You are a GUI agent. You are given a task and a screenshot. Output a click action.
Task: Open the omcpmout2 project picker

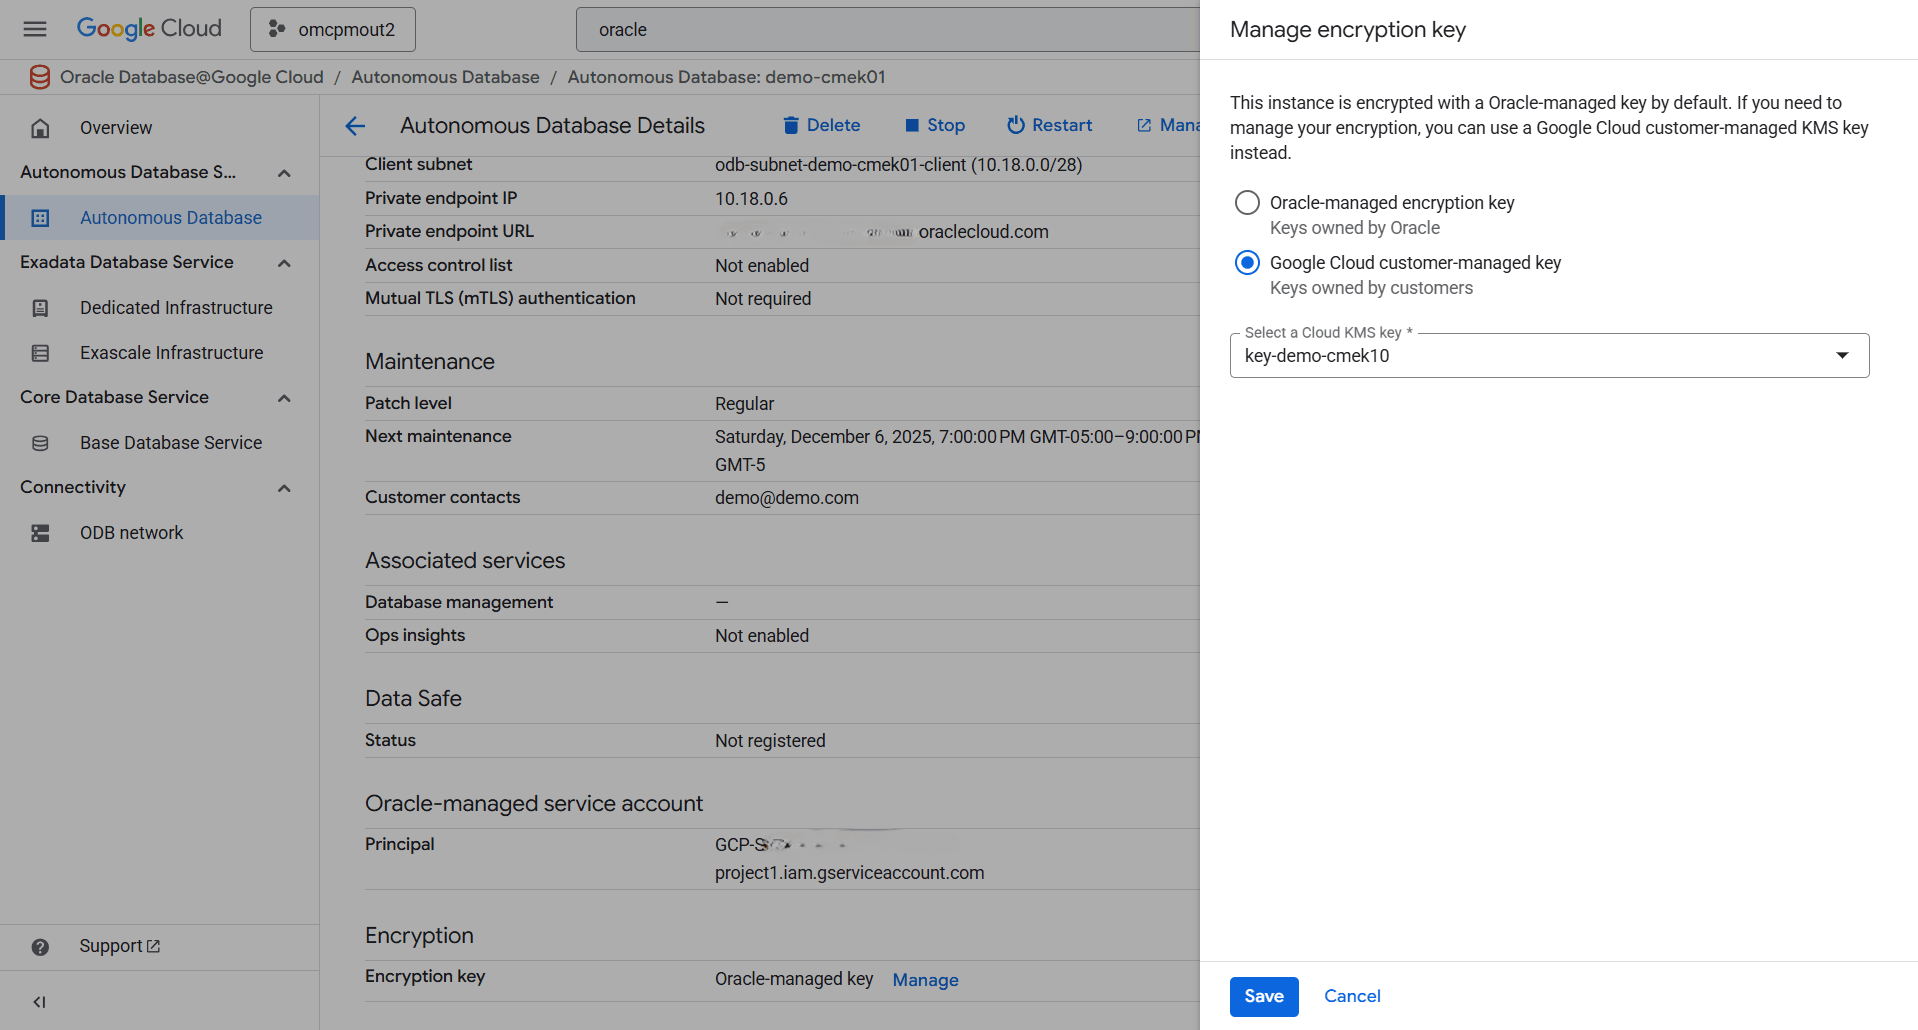coord(333,29)
